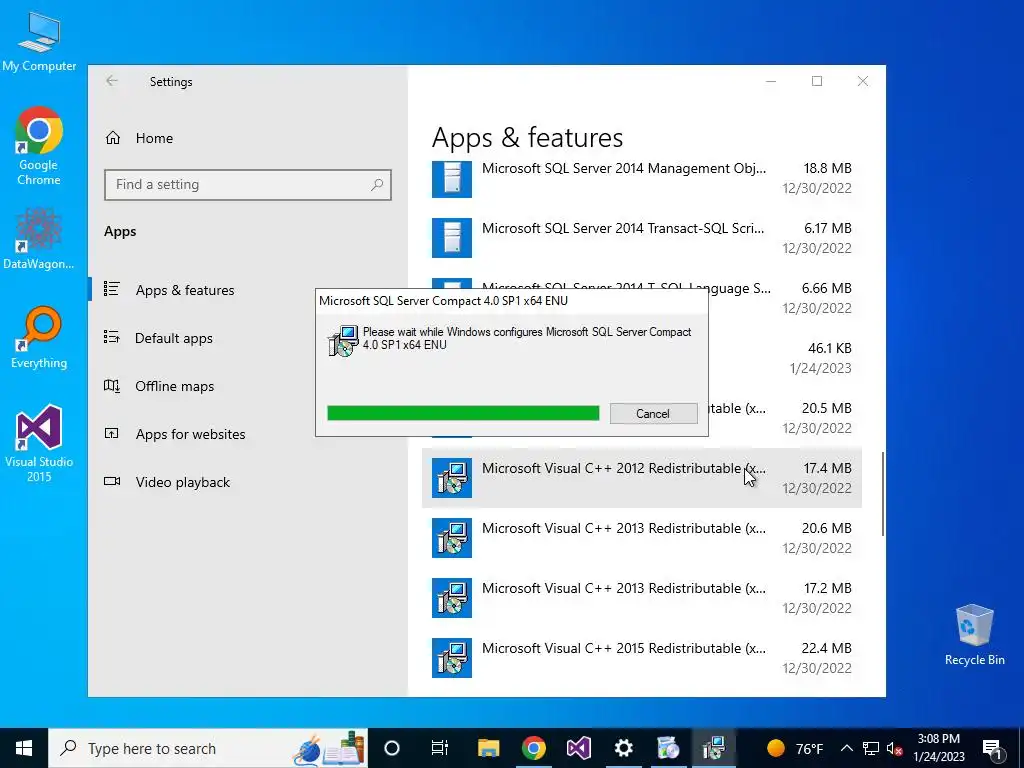Launch Visual Studio 2015 desktop shortcut
The image size is (1024, 768).
pos(39,443)
